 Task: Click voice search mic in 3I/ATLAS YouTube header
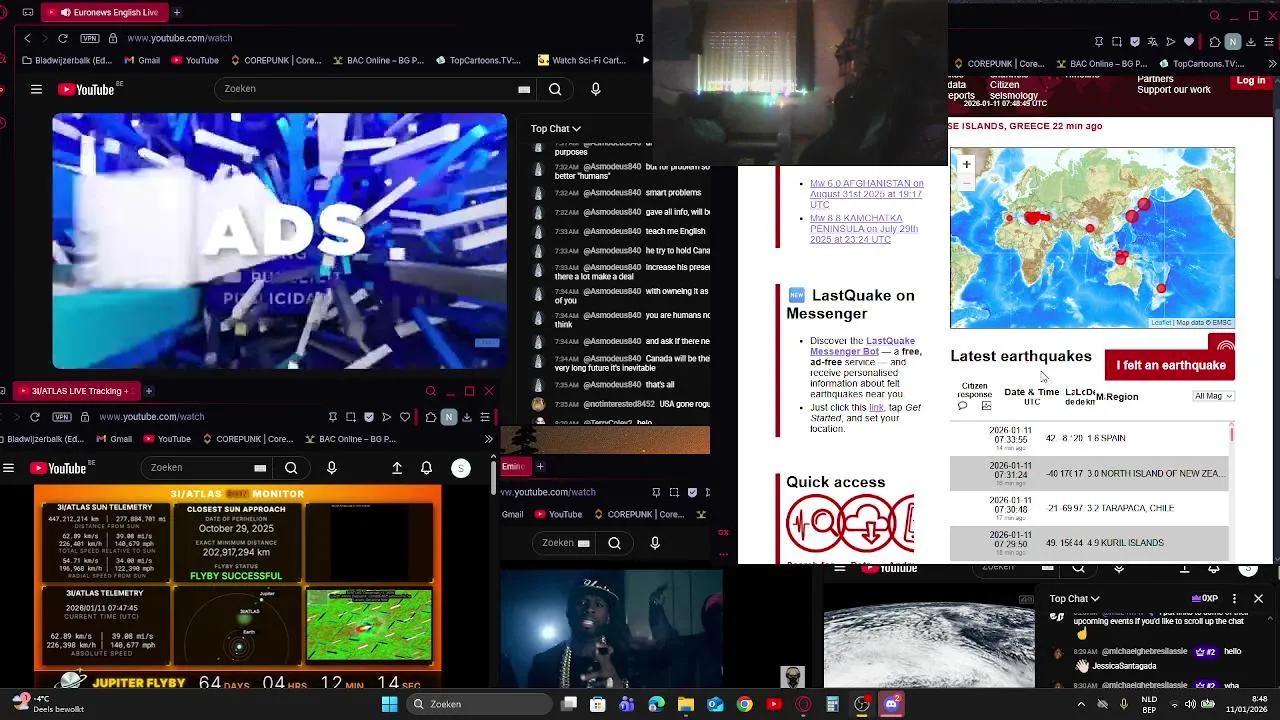pos(331,468)
